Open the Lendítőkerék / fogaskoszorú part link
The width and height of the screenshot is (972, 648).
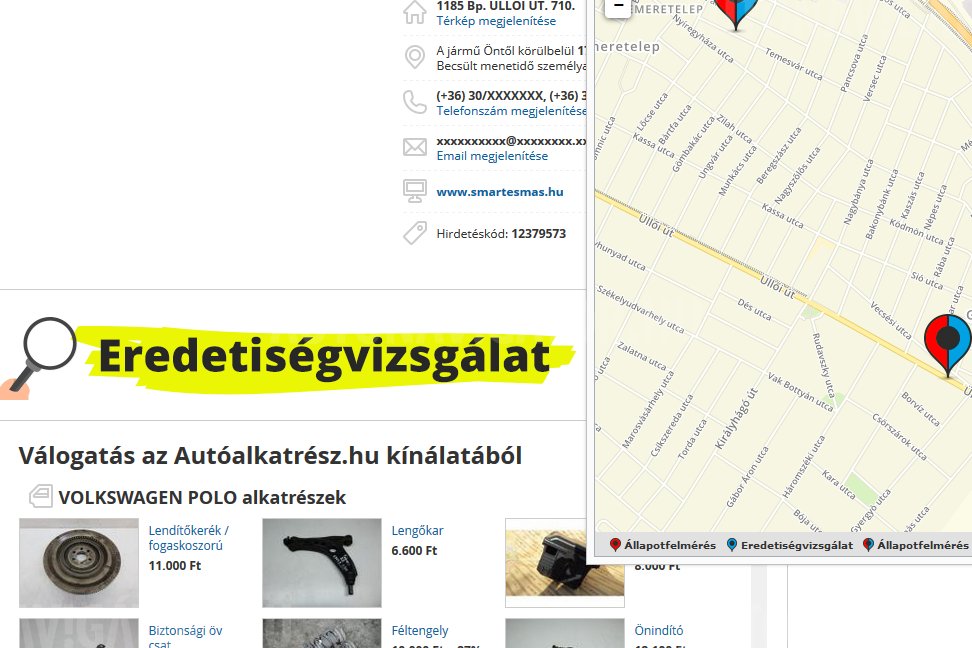point(188,538)
